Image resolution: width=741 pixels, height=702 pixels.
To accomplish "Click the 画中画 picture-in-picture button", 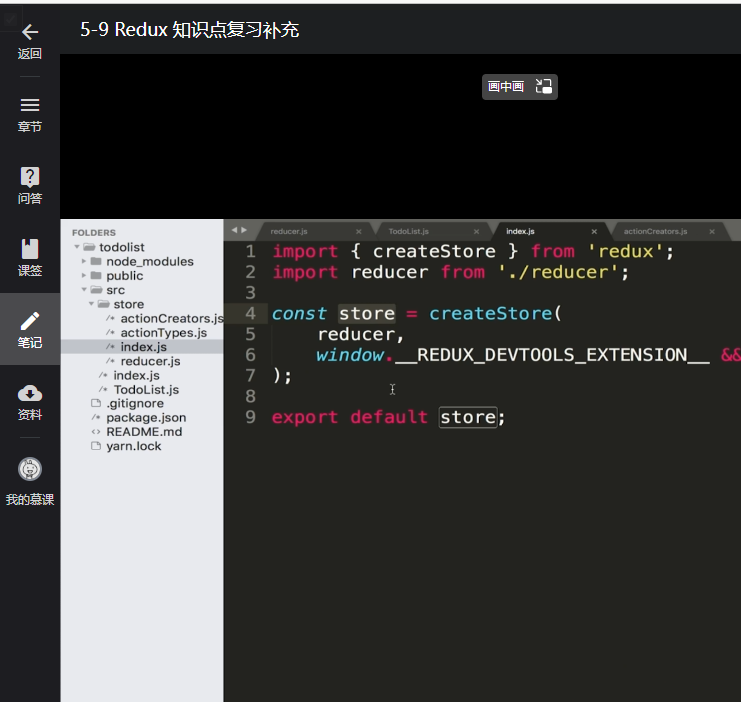I will [x=519, y=87].
